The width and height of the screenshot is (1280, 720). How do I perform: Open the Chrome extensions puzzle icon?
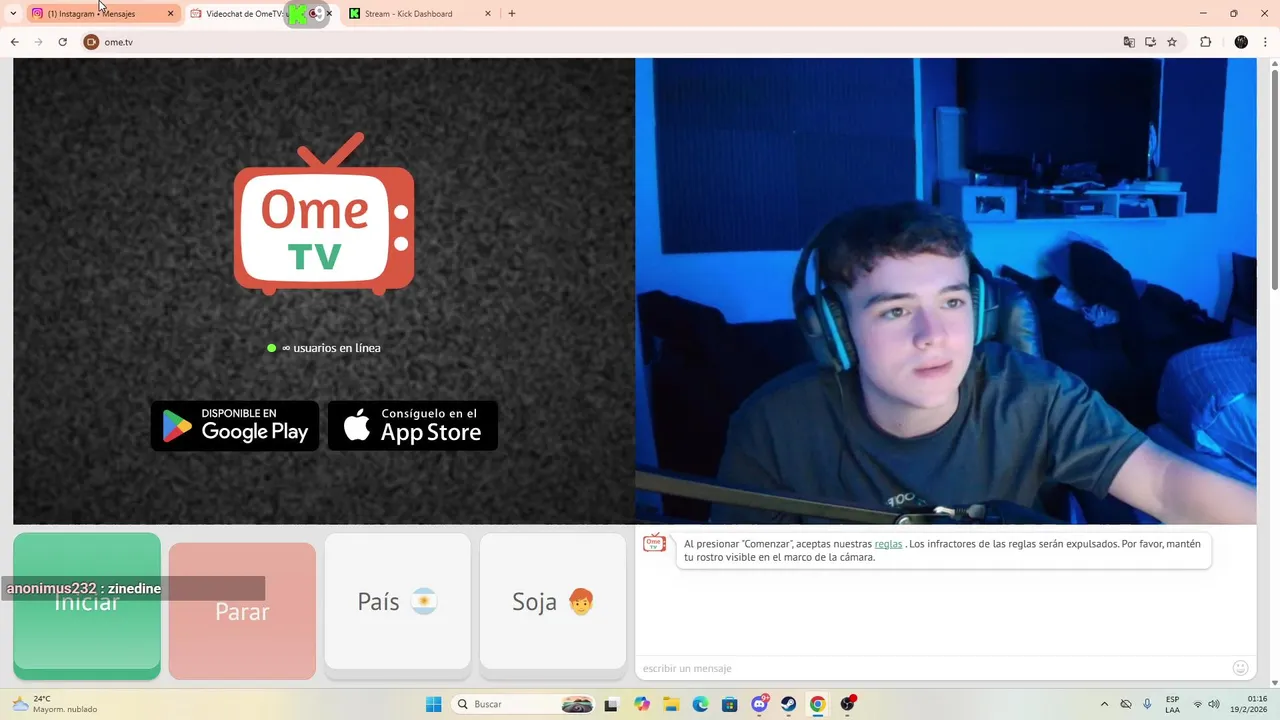[1205, 42]
